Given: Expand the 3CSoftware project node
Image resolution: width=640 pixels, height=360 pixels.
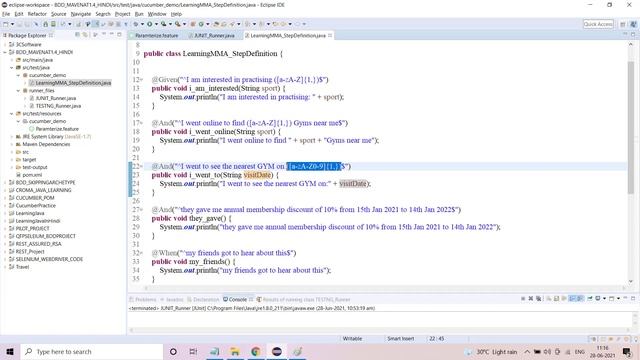Looking at the screenshot, I should [5, 44].
